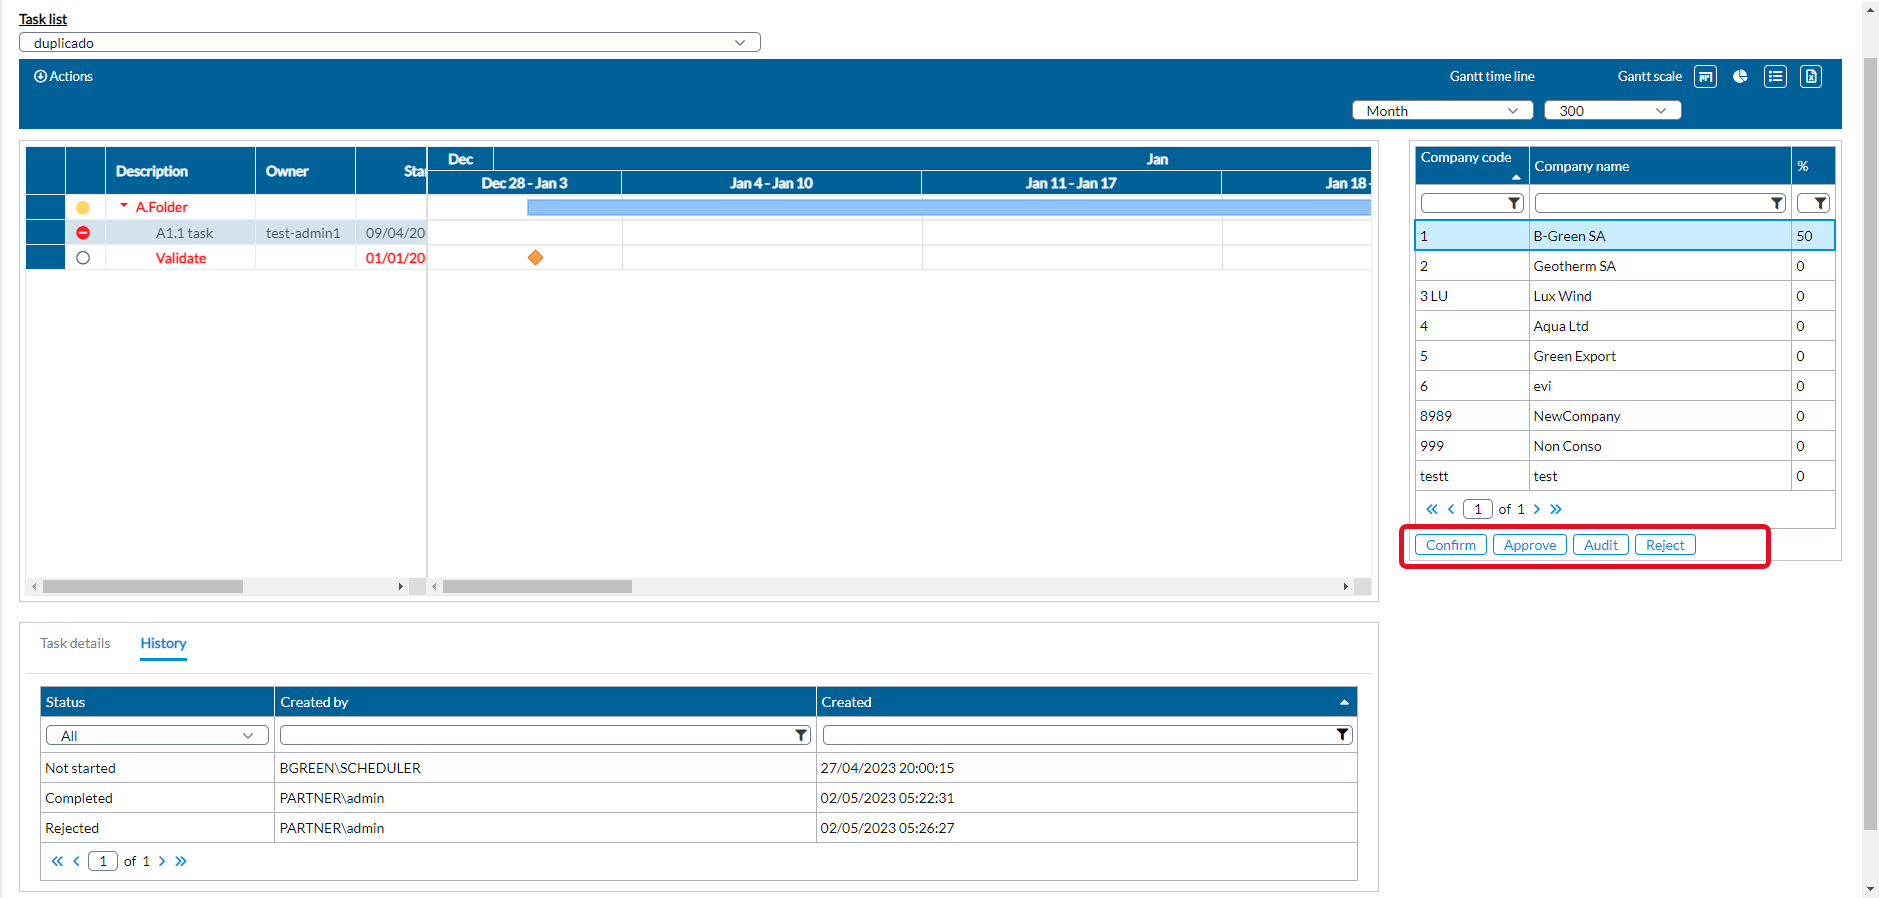The height and width of the screenshot is (898, 1879).
Task: Export to Excel using the spreadsheet icon
Action: click(1810, 77)
